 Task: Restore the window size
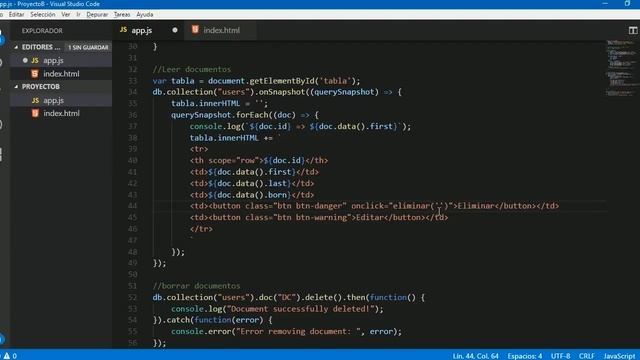(627, 4)
